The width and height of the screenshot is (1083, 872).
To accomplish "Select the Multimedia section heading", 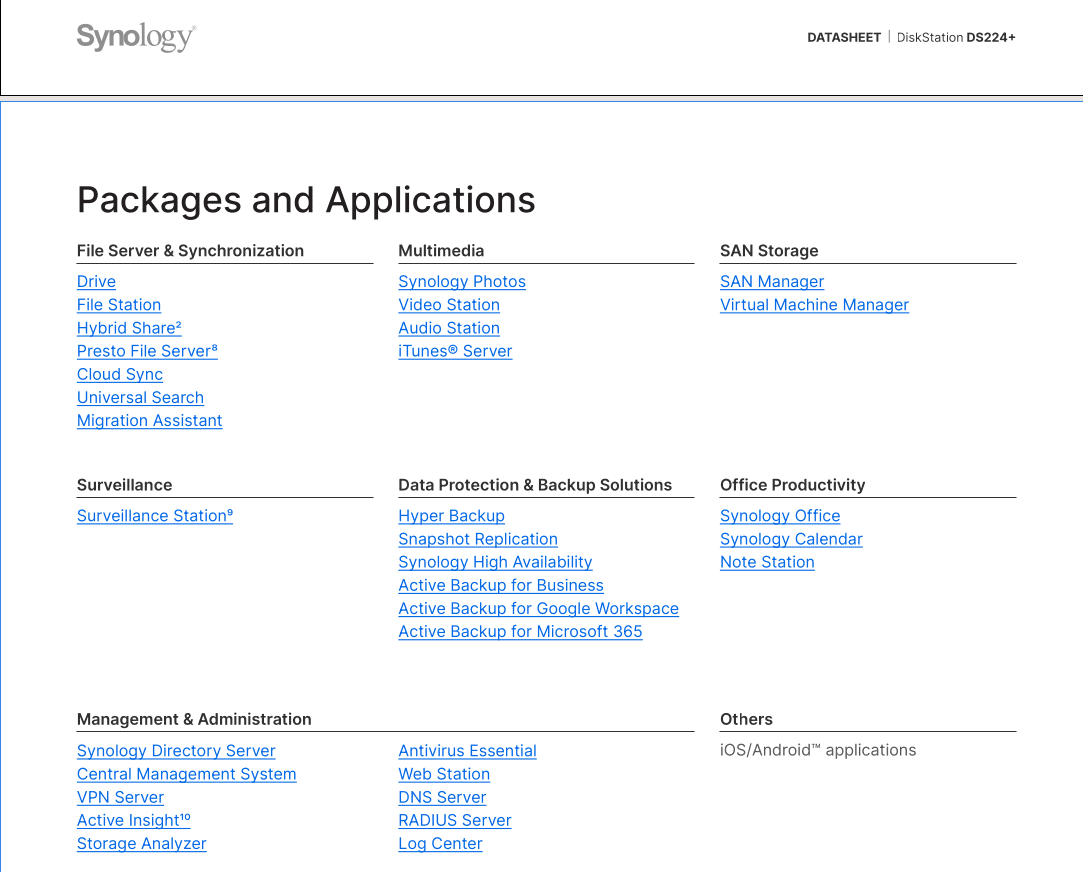I will click(441, 251).
